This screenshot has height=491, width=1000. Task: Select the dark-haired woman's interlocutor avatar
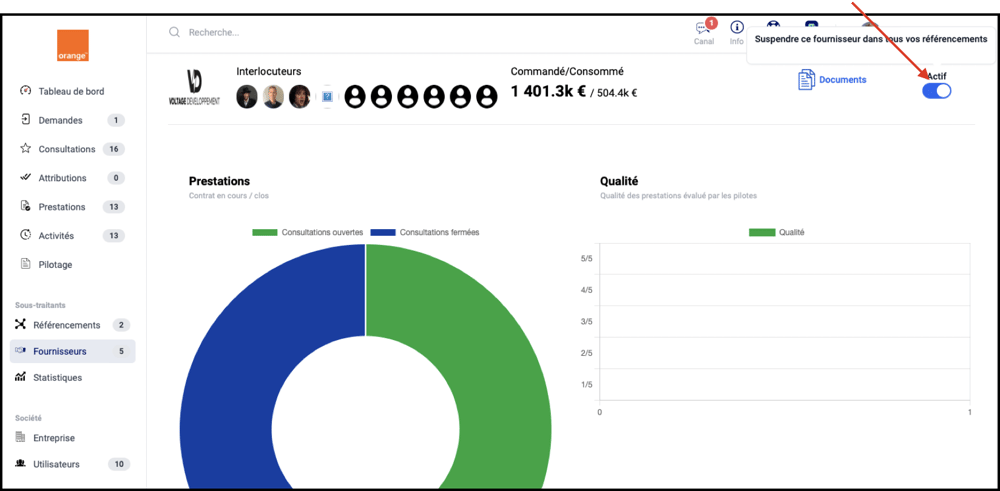(299, 97)
